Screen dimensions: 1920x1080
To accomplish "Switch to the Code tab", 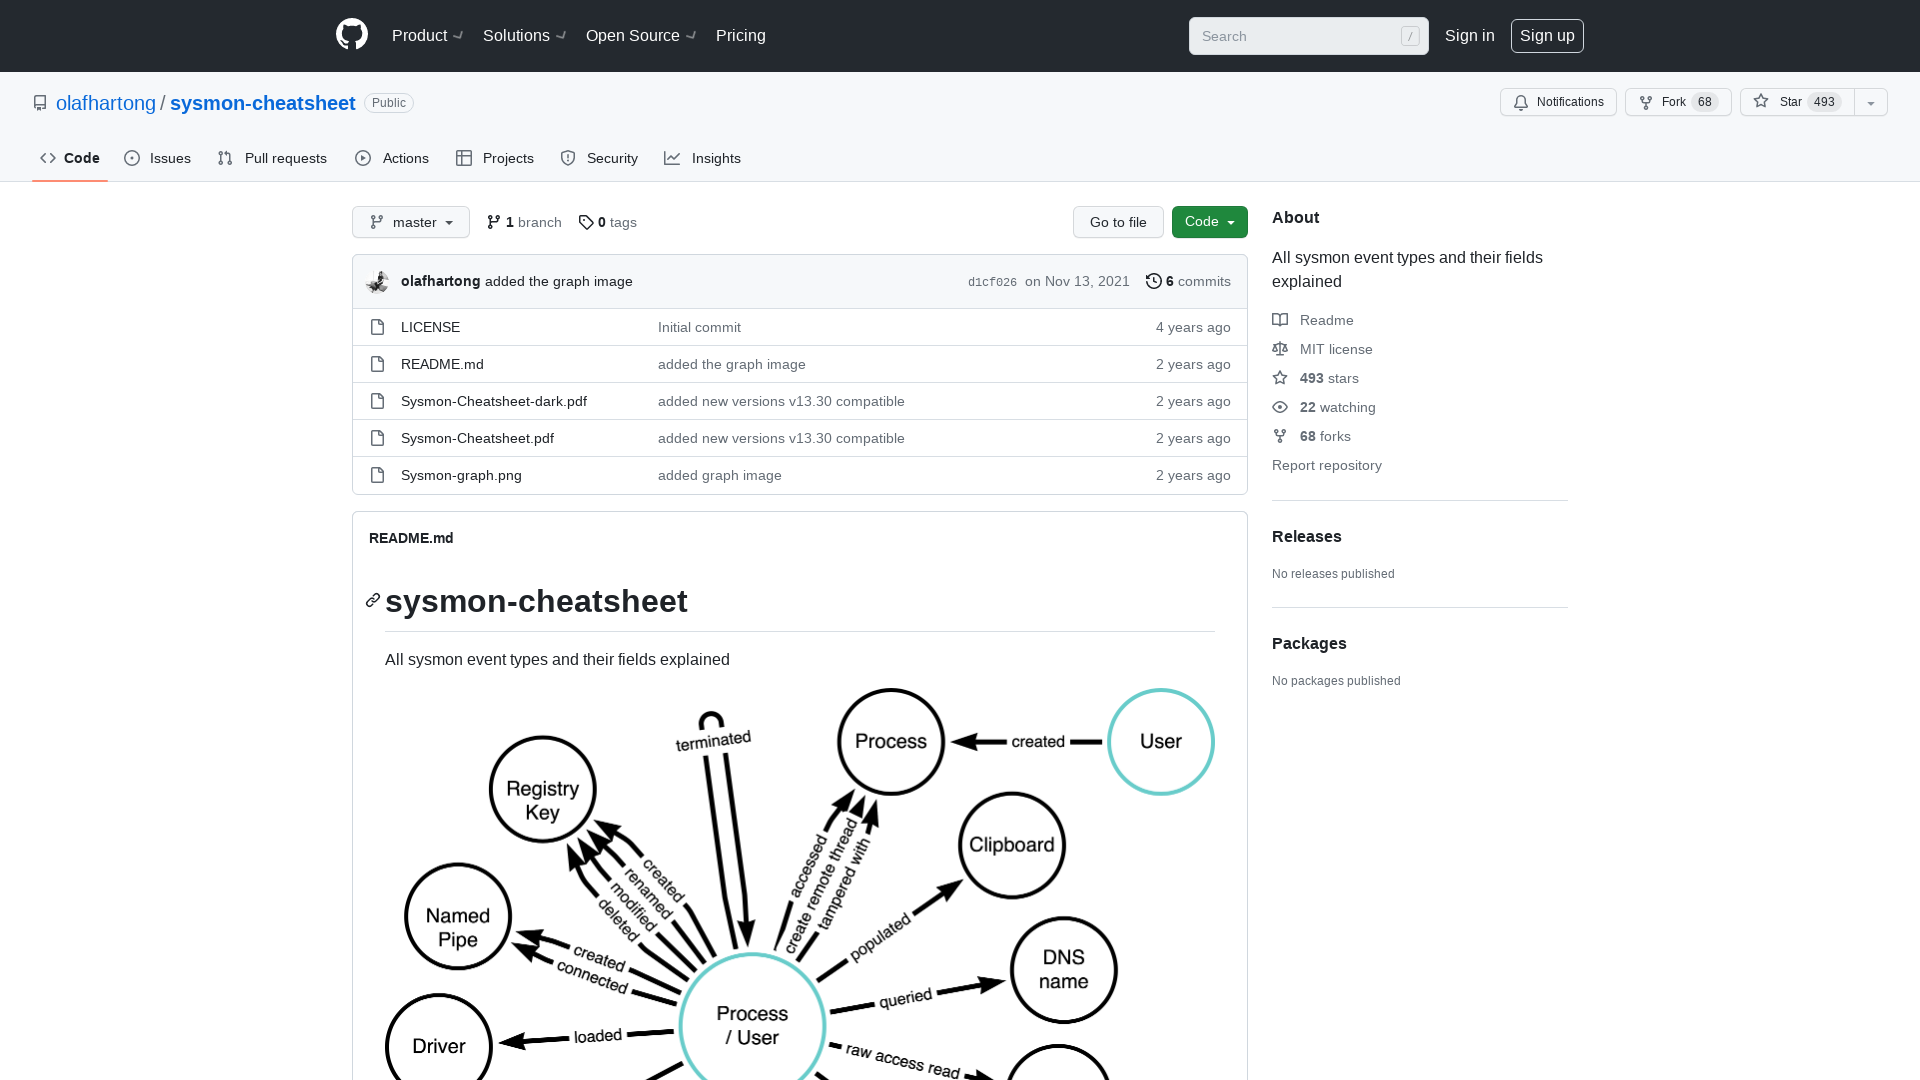I will click(70, 158).
